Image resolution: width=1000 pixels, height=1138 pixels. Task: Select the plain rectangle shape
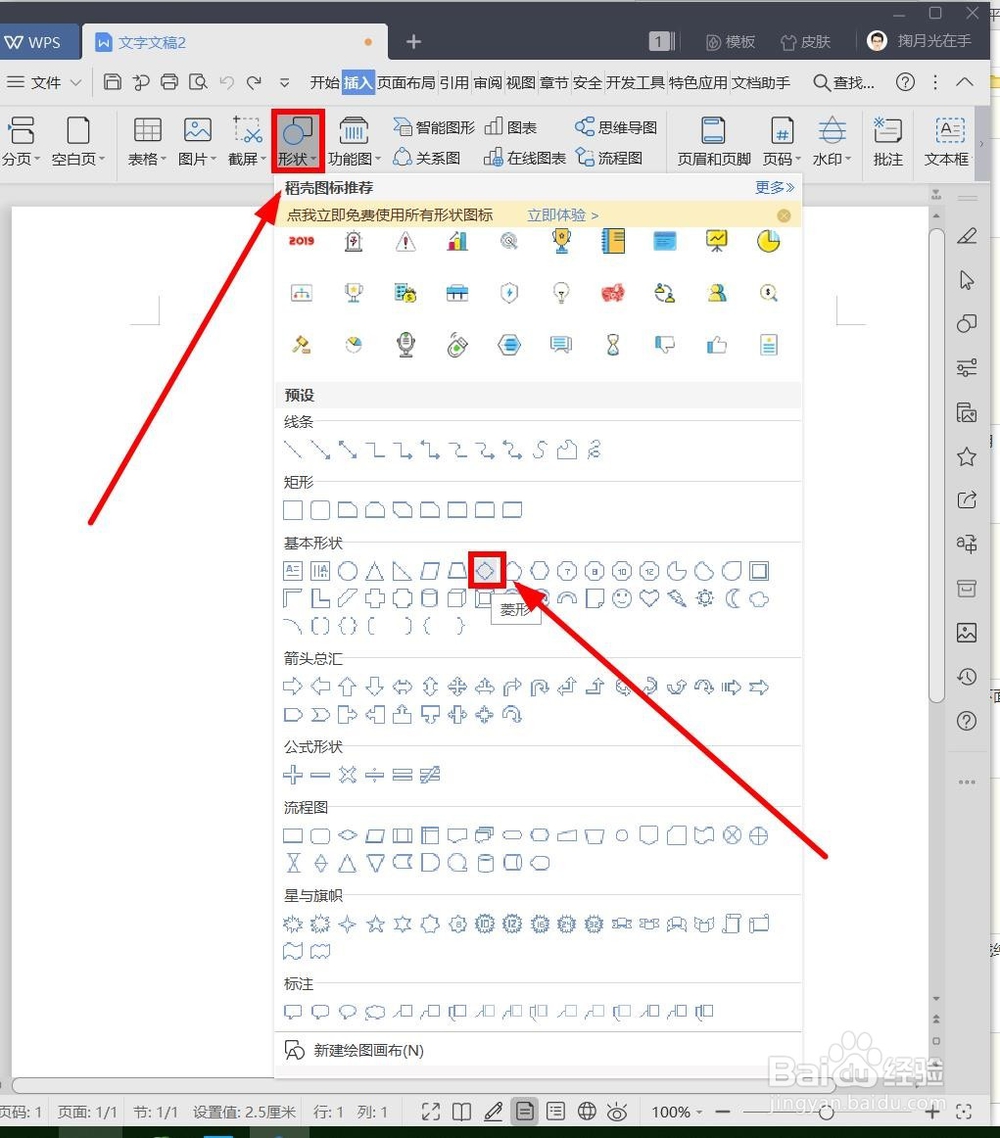[292, 510]
